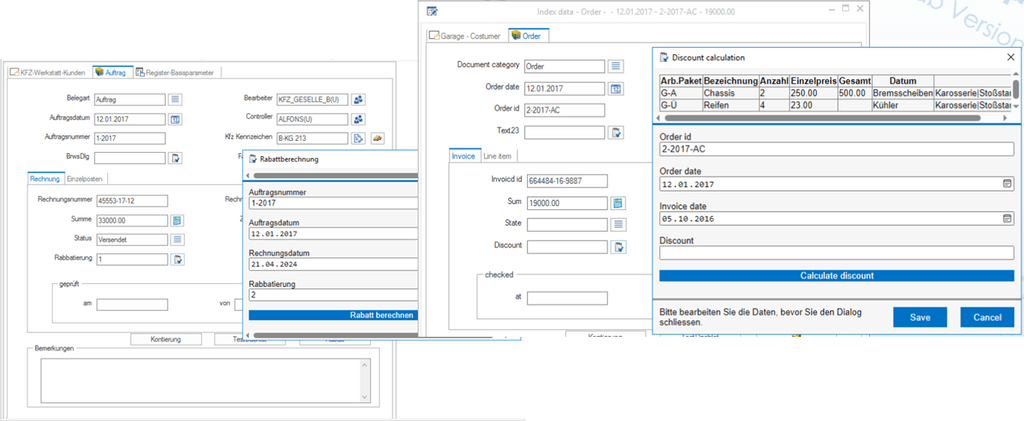1024x421 pixels.
Task: Cancel the Discount calculation dialog
Action: 987,317
